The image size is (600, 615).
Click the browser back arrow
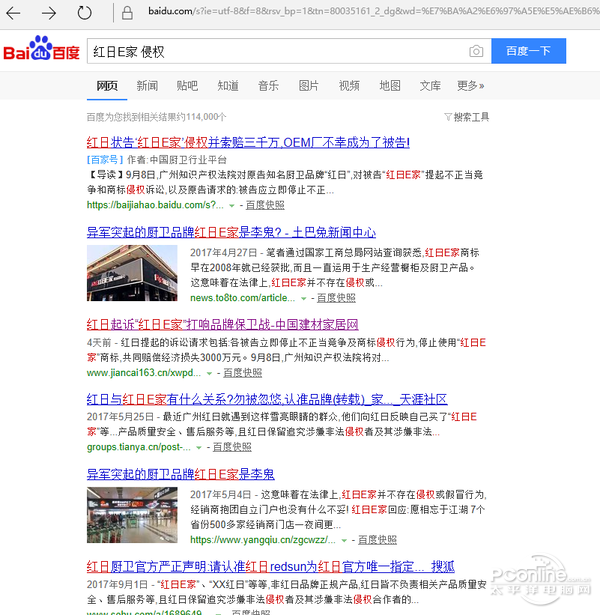13,13
